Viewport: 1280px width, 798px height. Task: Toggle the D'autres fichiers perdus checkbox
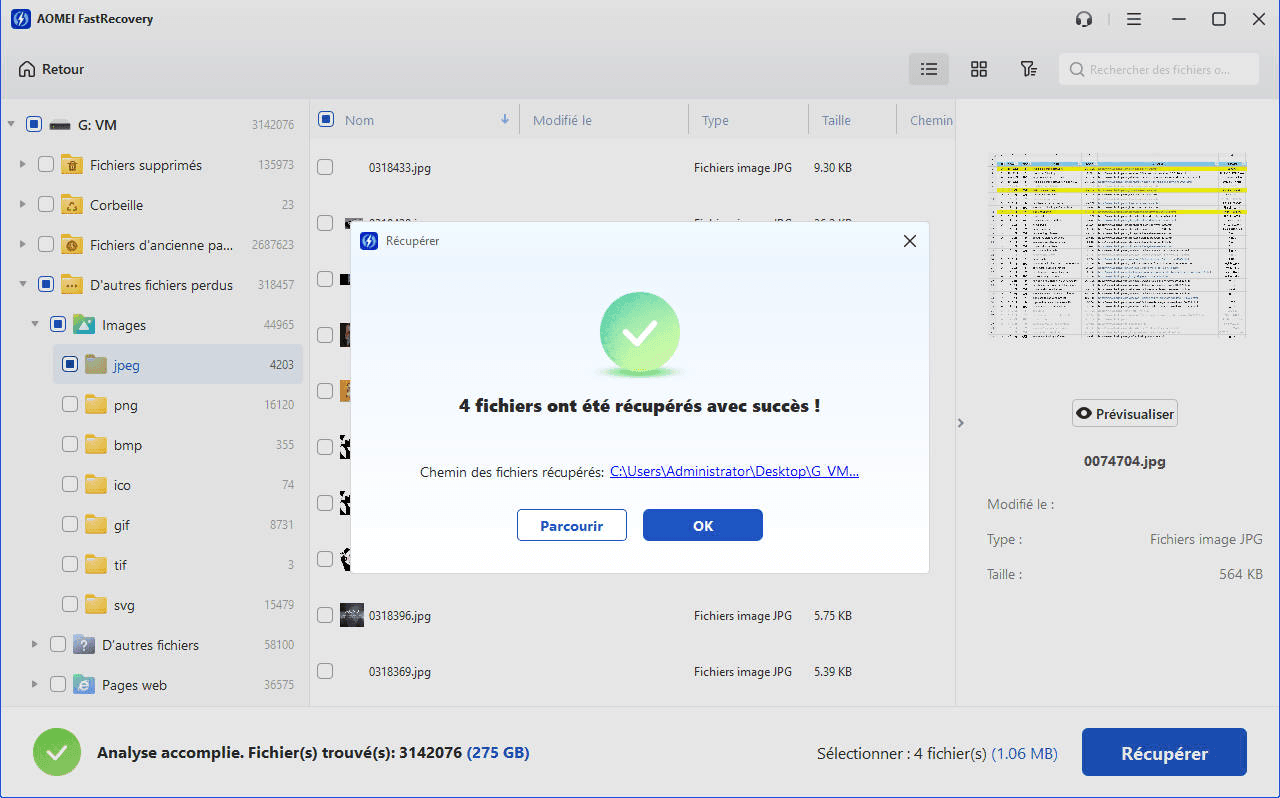coord(45,285)
